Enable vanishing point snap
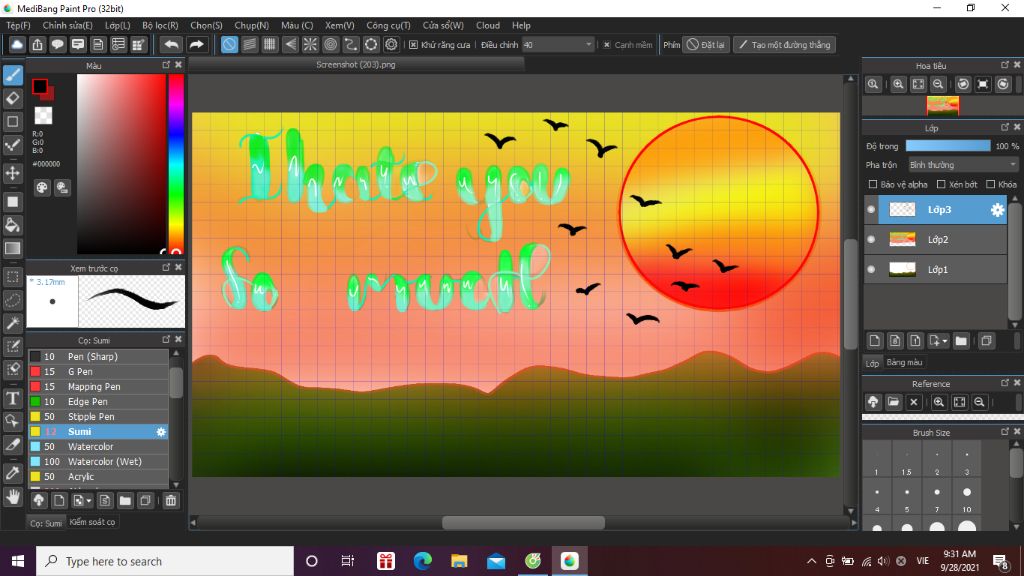The width and height of the screenshot is (1024, 576). pos(290,44)
